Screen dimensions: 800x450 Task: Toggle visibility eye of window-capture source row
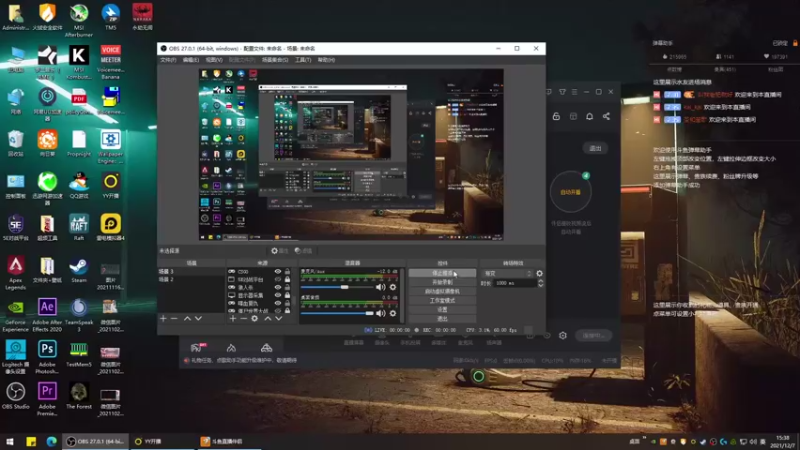click(278, 280)
